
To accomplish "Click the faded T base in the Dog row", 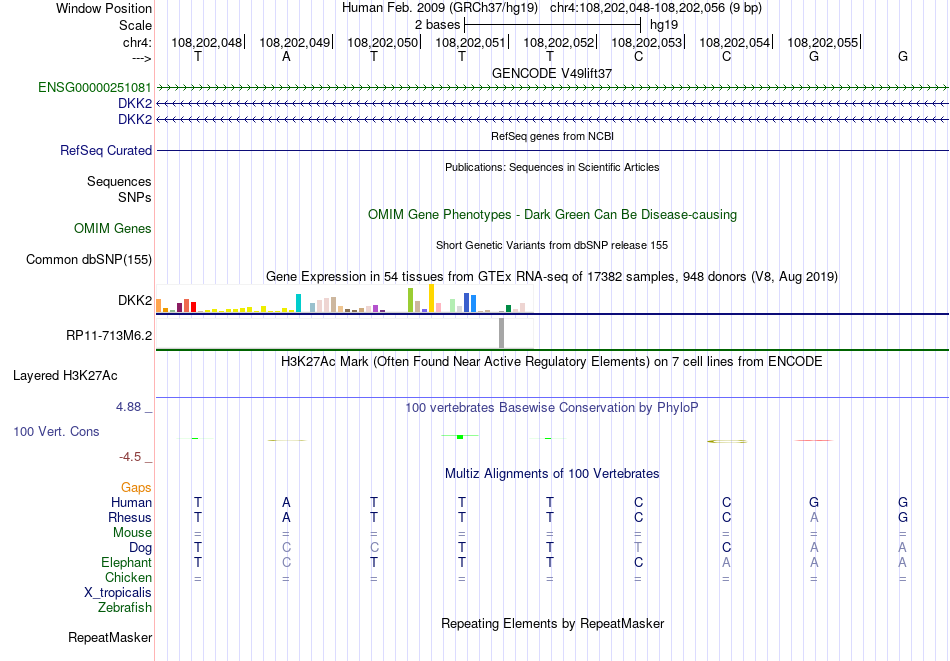I will (638, 548).
